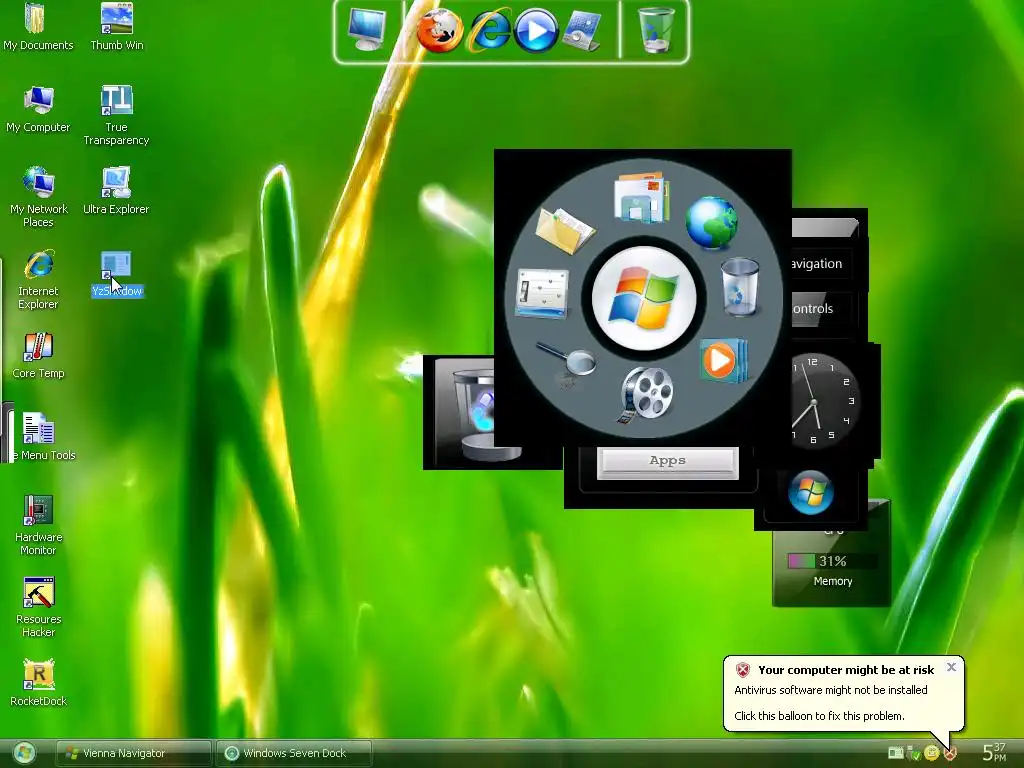The width and height of the screenshot is (1024, 768).
Task: Select My Network Places icon
Action: pyautogui.click(x=39, y=197)
